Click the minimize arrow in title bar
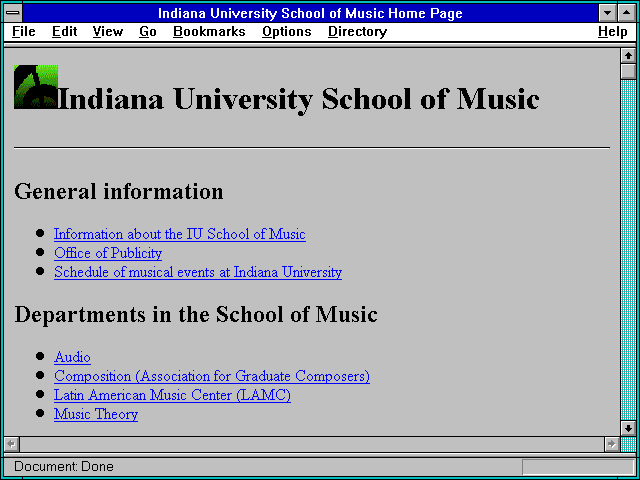The height and width of the screenshot is (480, 640). coord(608,13)
